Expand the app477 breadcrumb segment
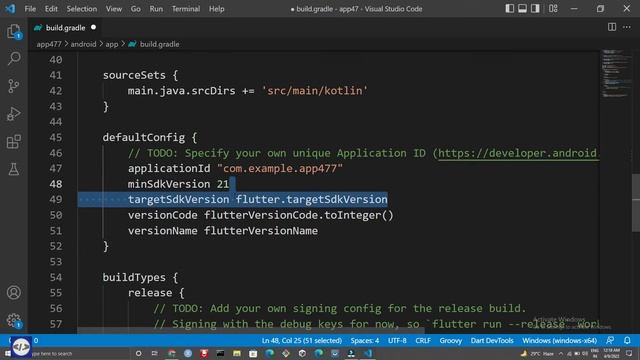The width and height of the screenshot is (640, 360). (49, 44)
